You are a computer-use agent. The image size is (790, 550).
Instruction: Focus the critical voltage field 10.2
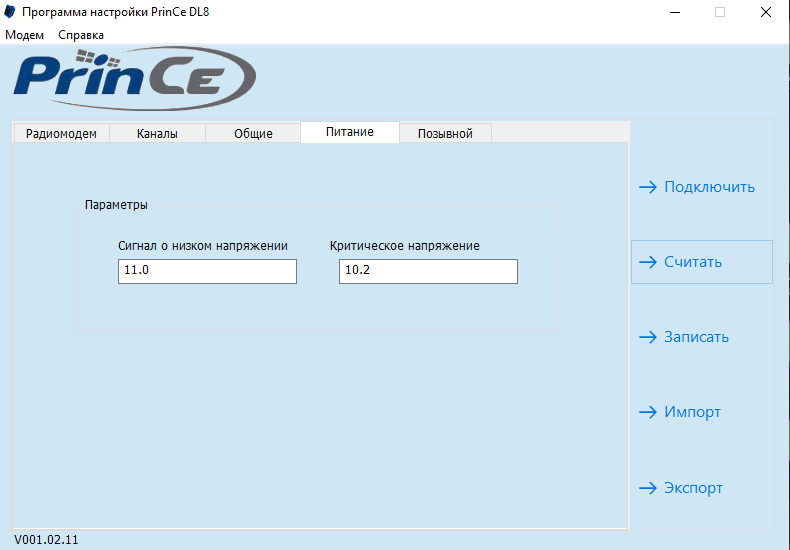(428, 271)
